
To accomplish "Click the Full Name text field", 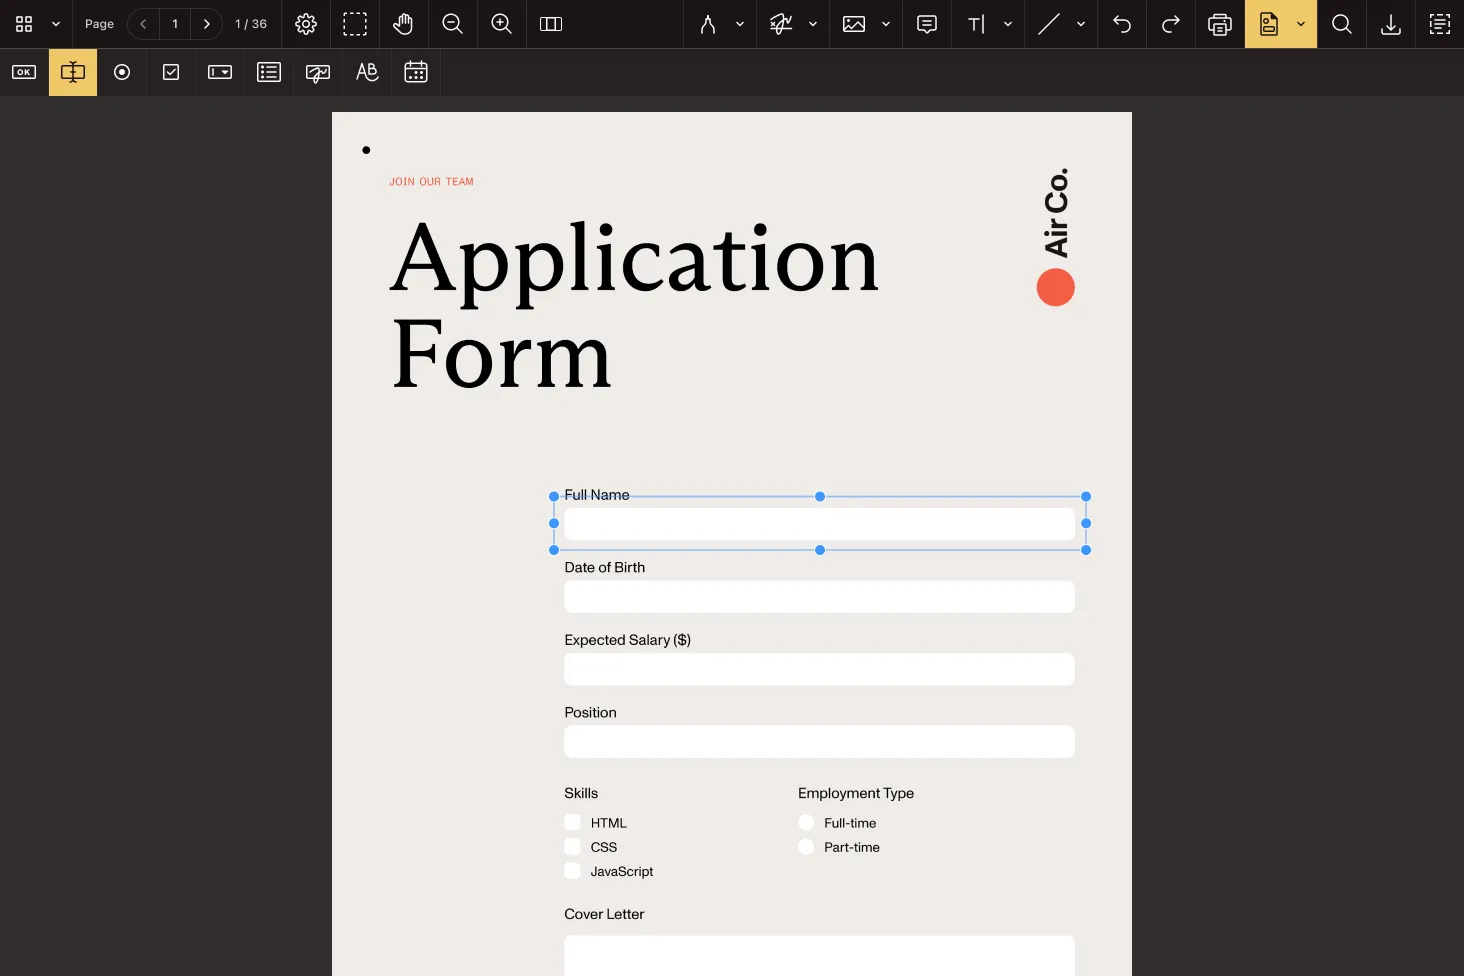I will [x=819, y=524].
